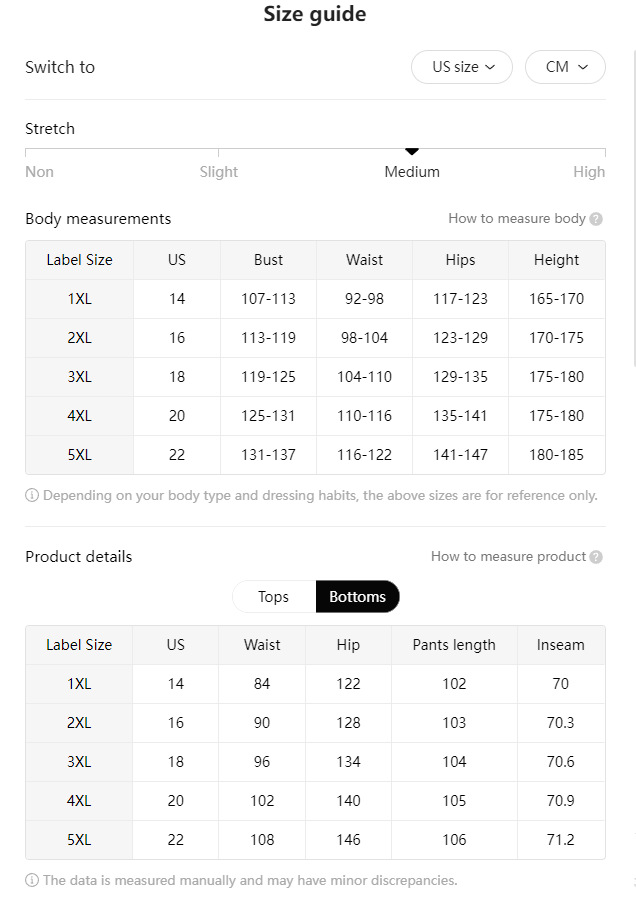
Task: Open the US size dropdown
Action: tap(462, 67)
